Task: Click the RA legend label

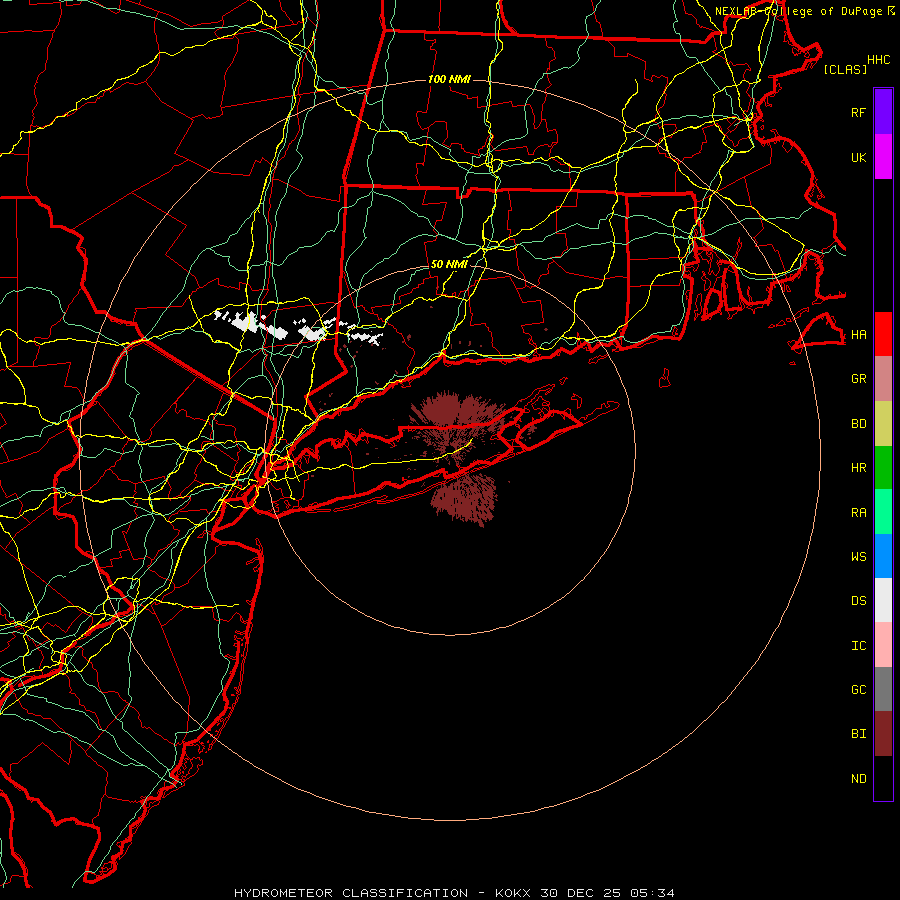Action: [858, 513]
